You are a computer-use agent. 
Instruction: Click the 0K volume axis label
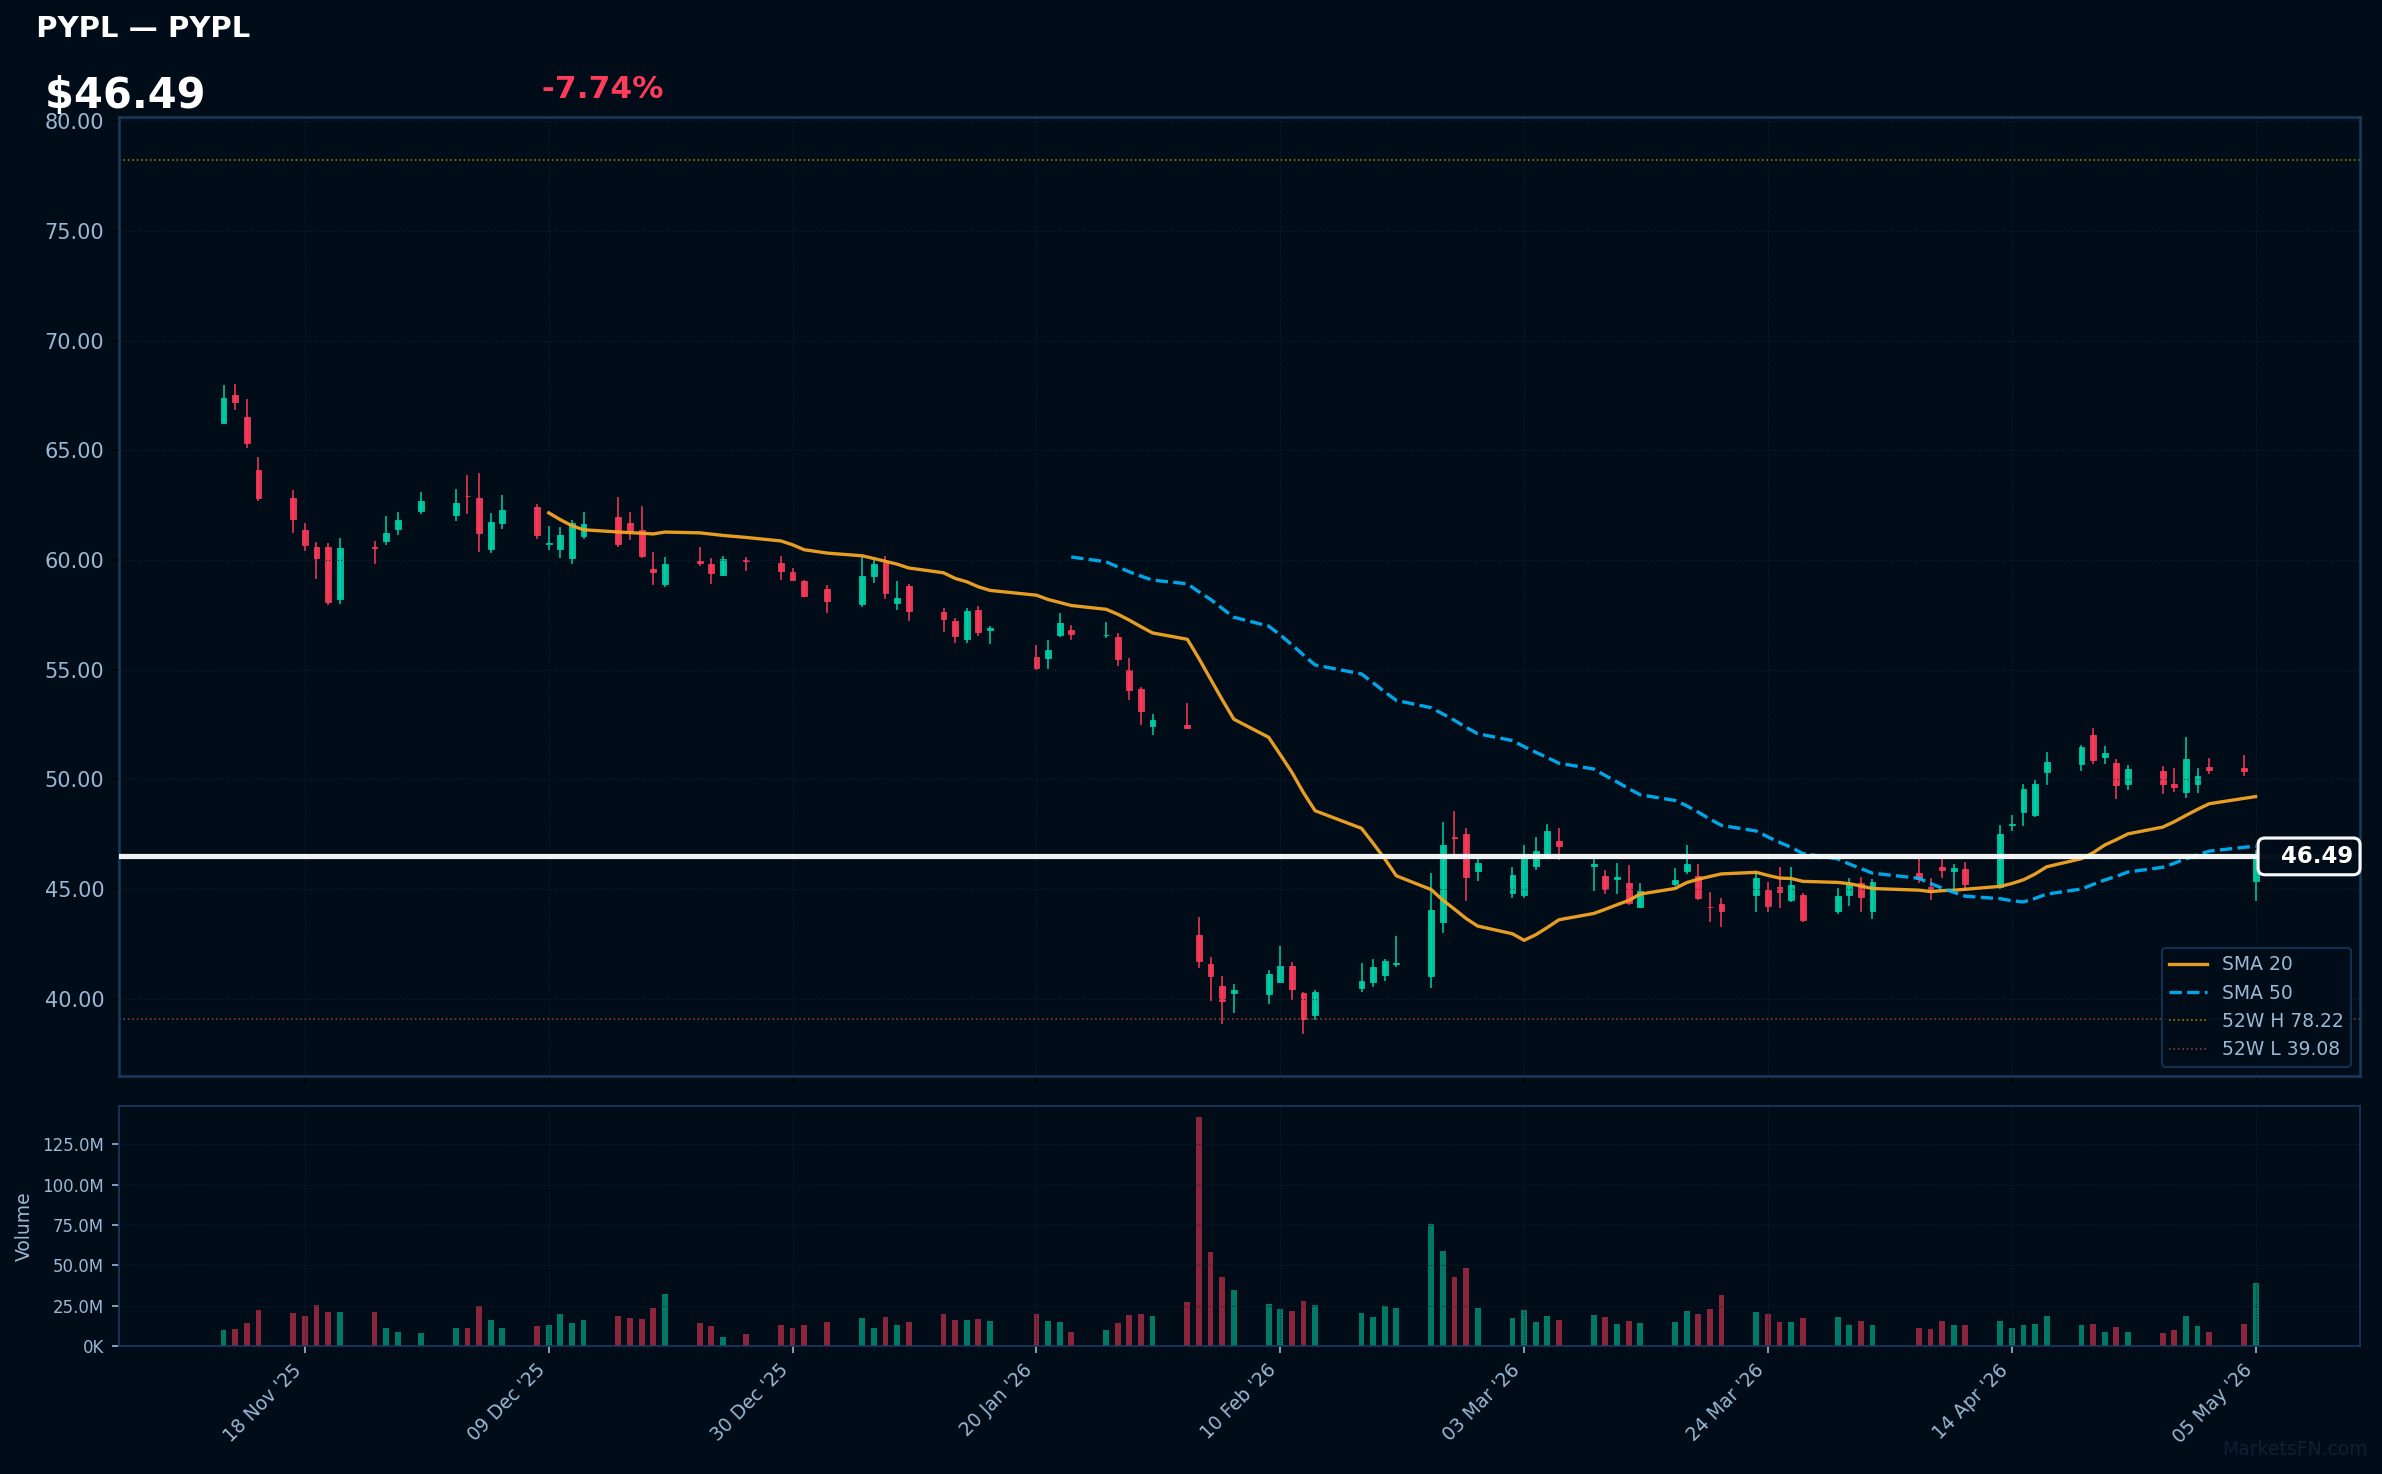point(93,1347)
